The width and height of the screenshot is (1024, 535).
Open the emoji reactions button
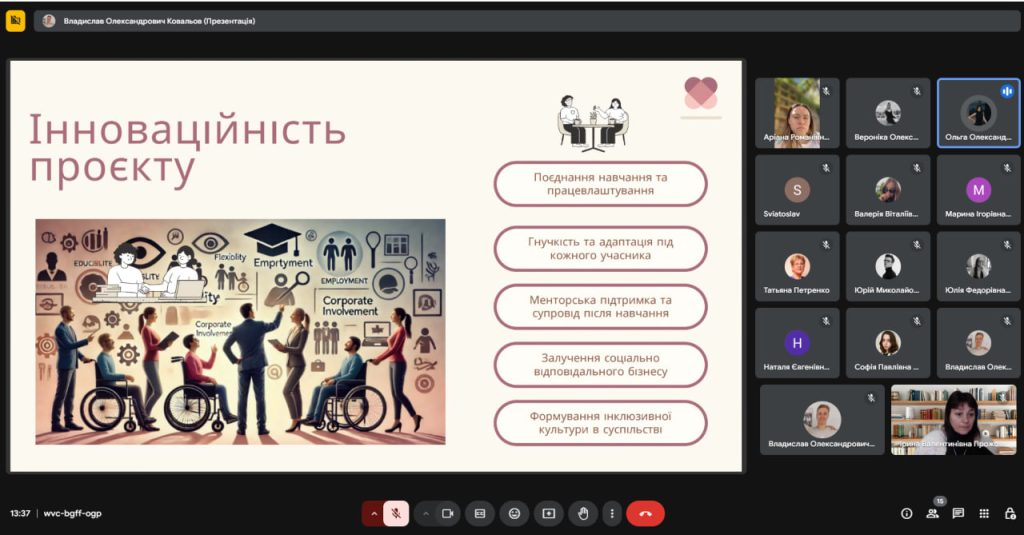(x=514, y=513)
